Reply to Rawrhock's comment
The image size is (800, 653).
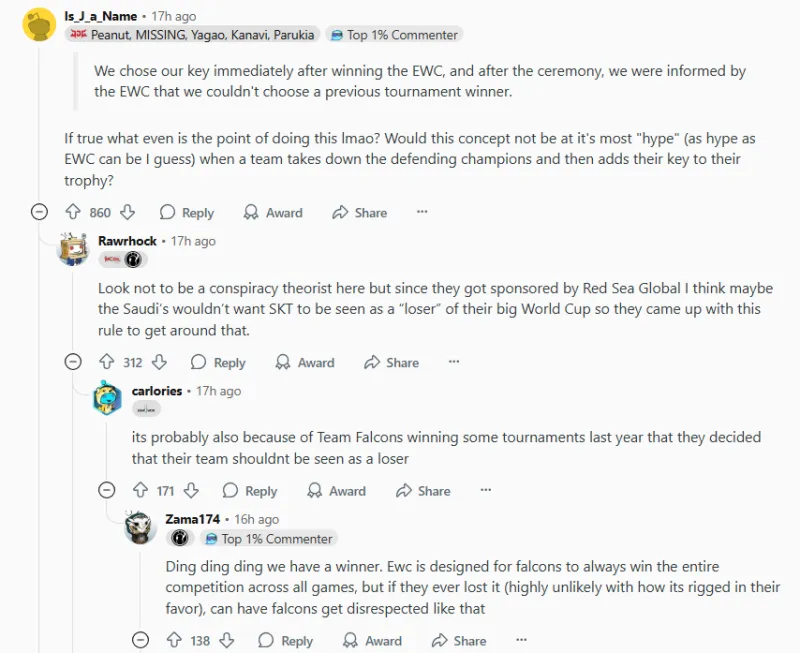218,362
